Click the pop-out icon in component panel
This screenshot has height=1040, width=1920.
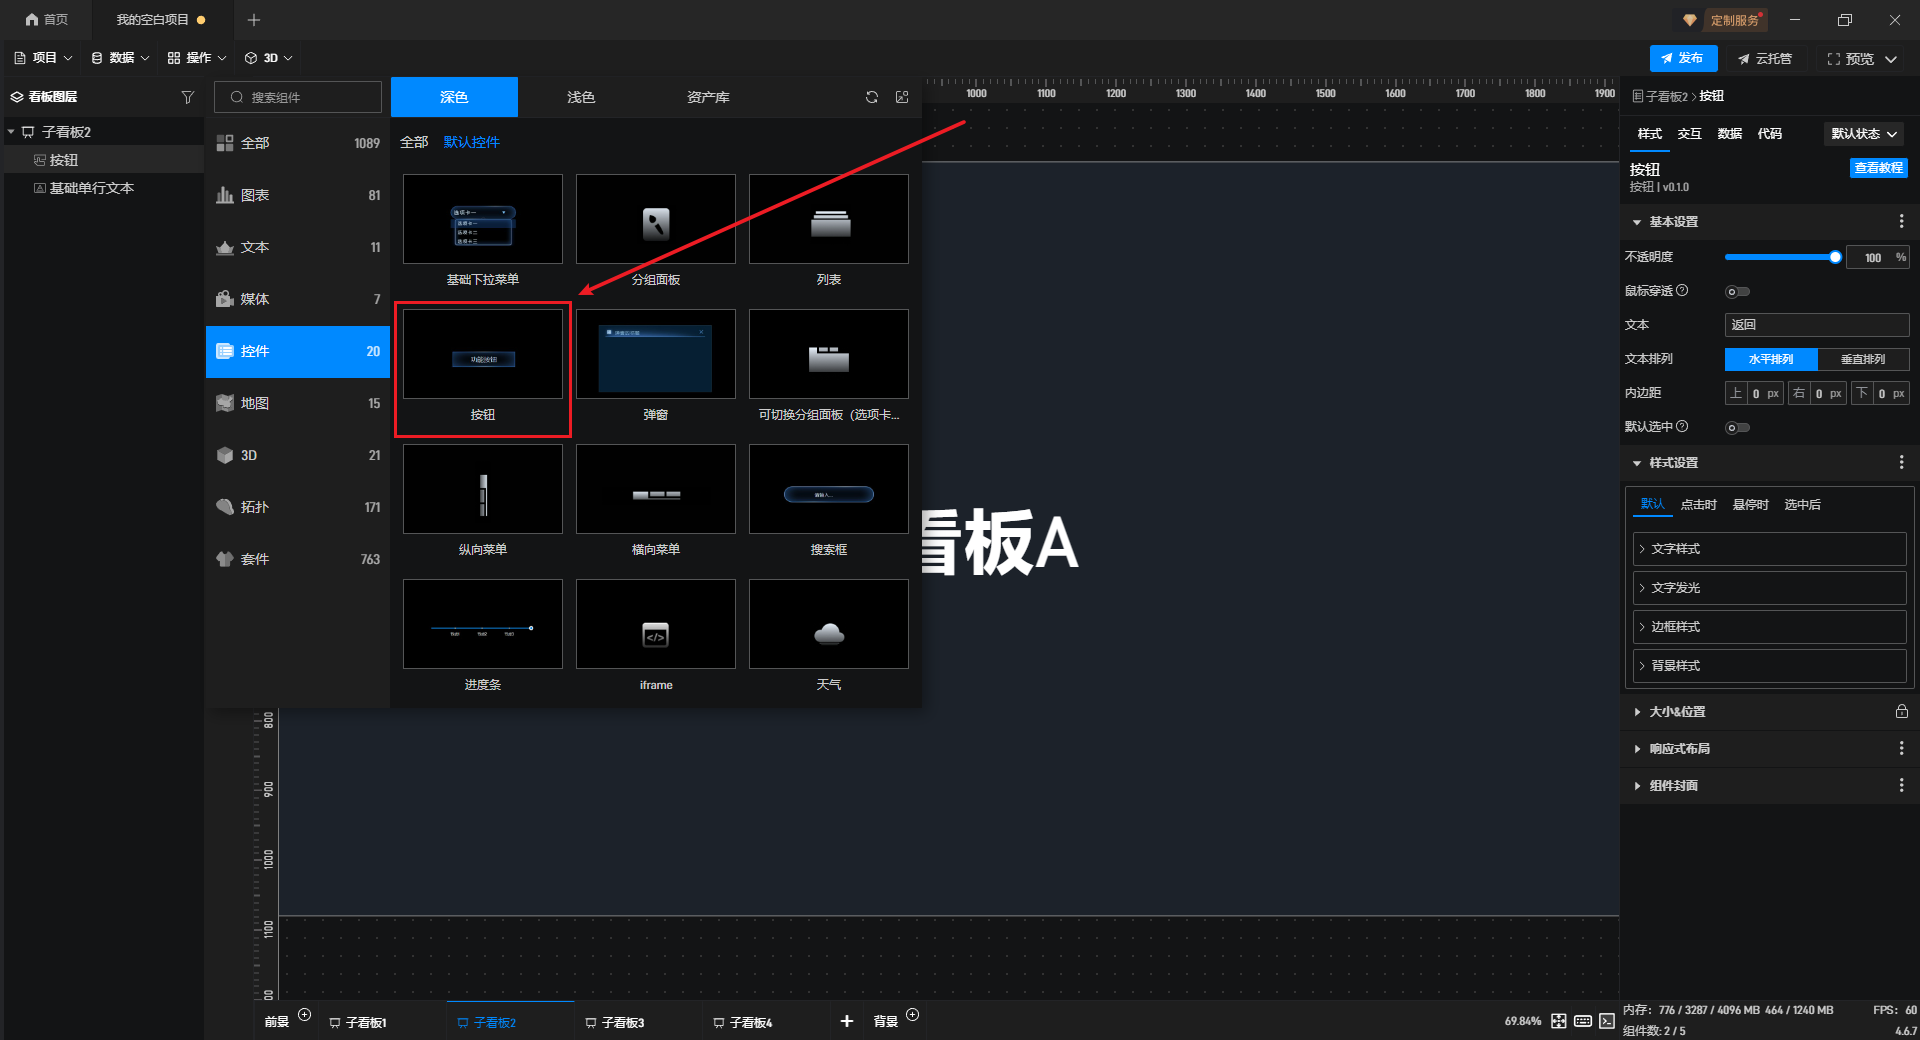pos(902,97)
